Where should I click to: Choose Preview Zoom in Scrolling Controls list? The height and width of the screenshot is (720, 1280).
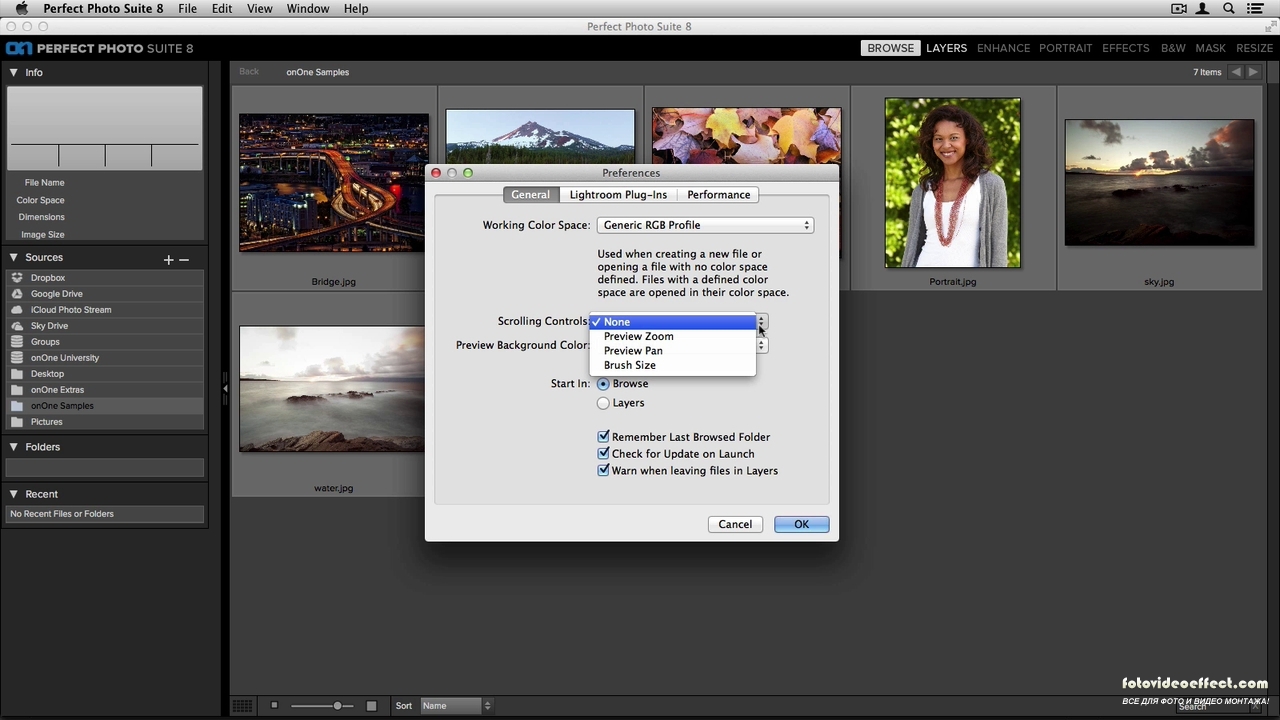coord(672,336)
